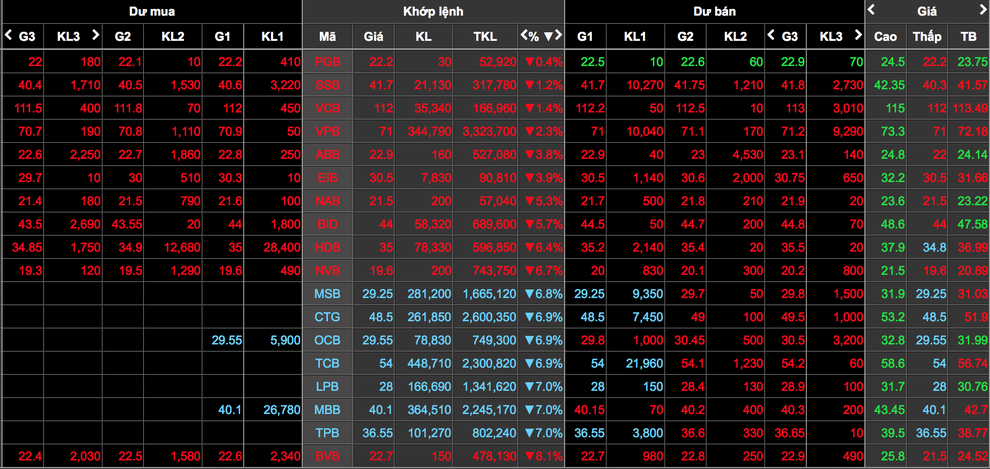The image size is (990, 469).
Task: Click right arrow in the top Giá header
Action: click(x=982, y=9)
